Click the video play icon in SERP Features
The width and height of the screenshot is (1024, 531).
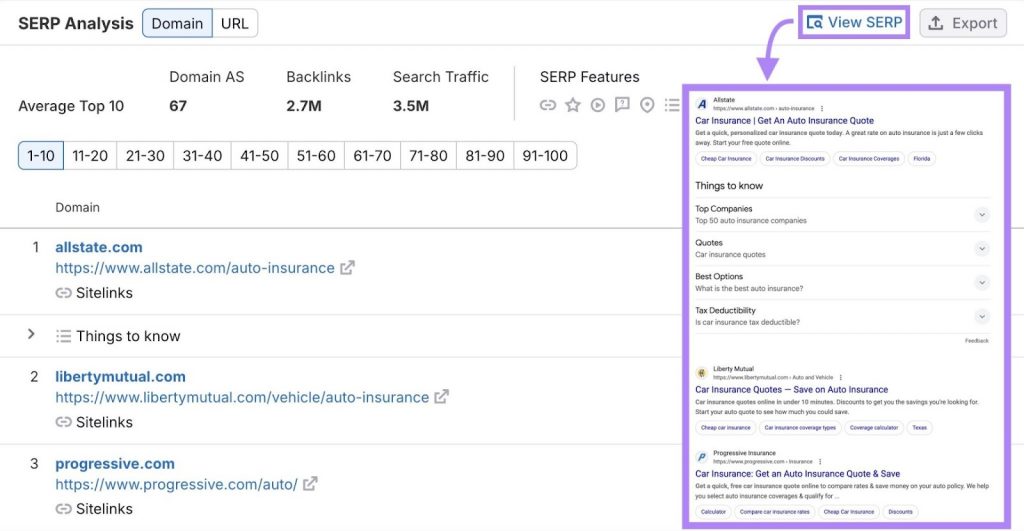598,105
